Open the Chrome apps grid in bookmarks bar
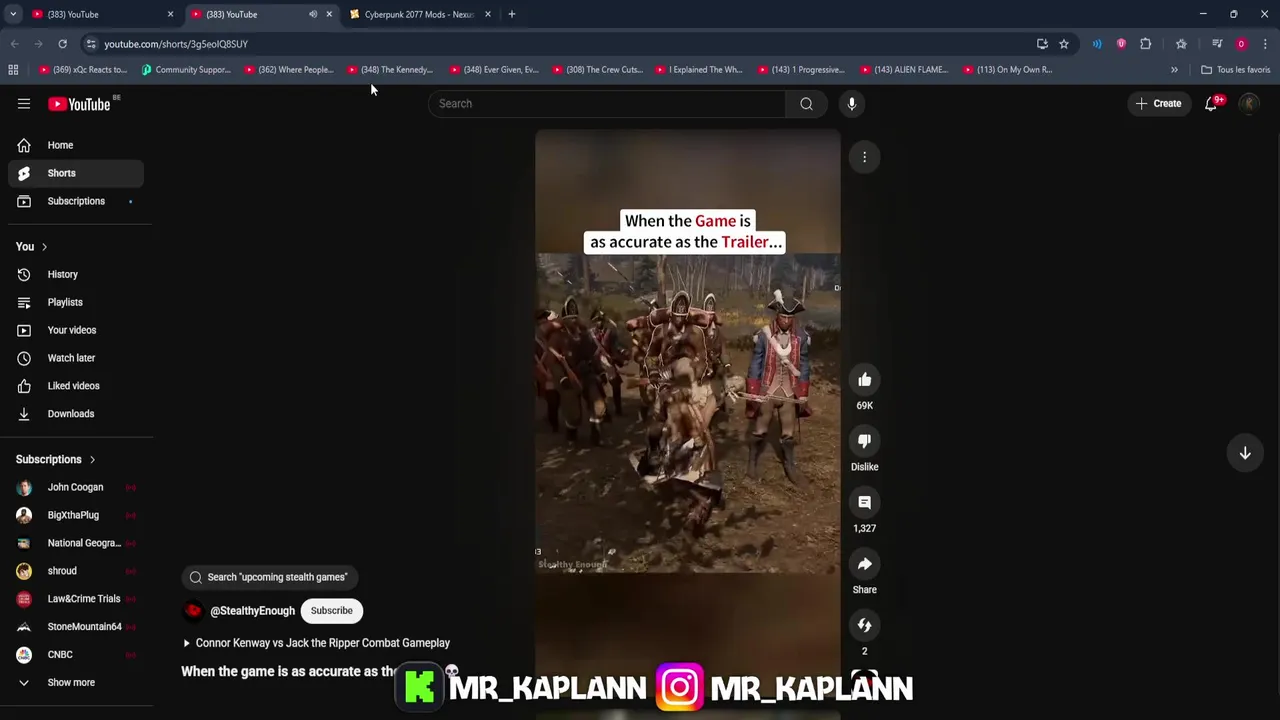The width and height of the screenshot is (1280, 720). click(13, 70)
